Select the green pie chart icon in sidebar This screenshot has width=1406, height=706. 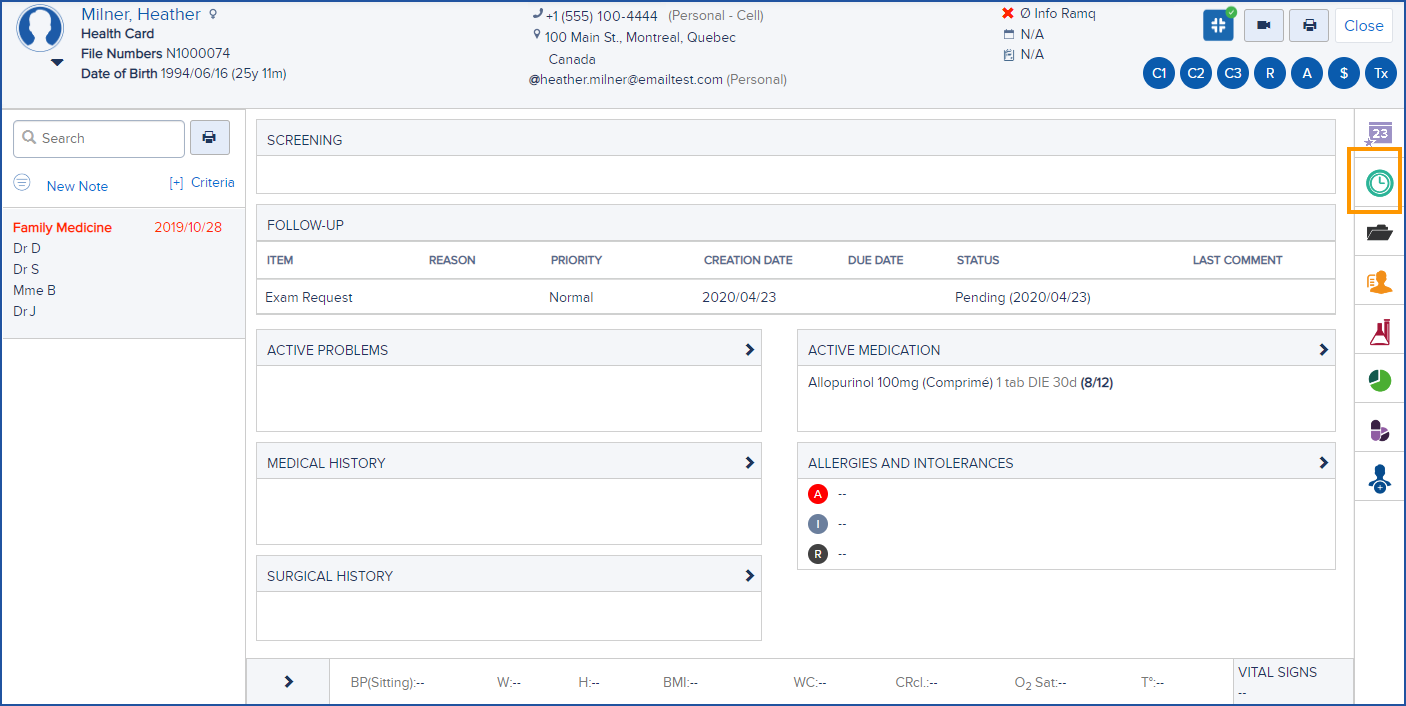pos(1378,380)
